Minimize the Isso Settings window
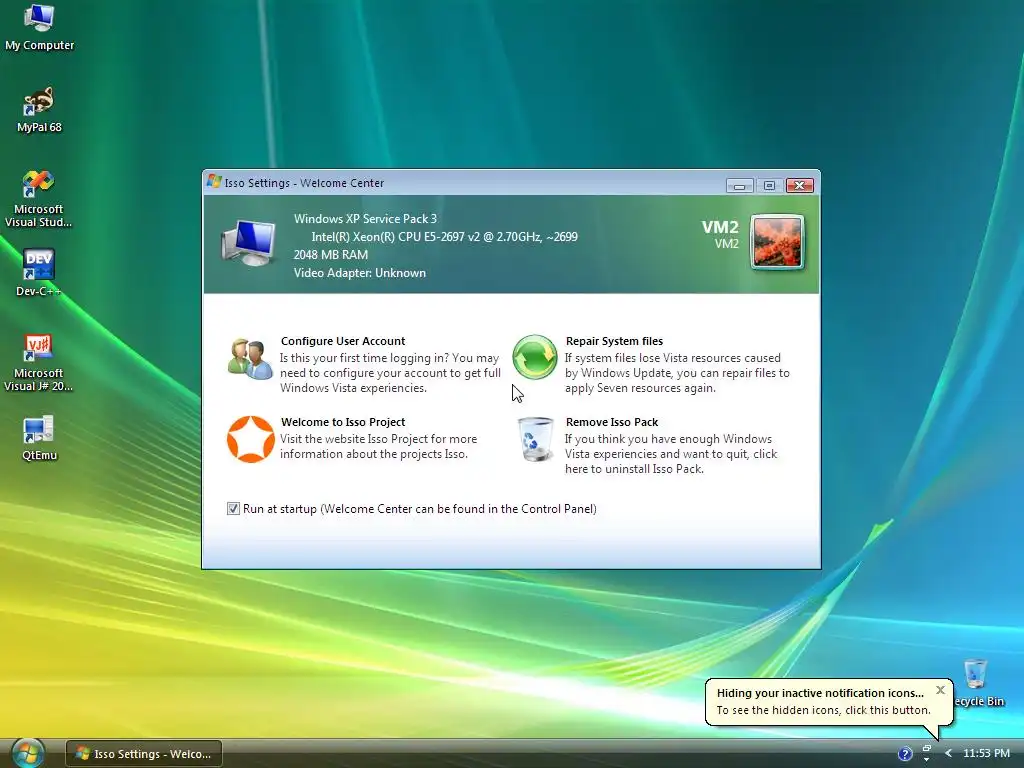The width and height of the screenshot is (1024, 768). tap(739, 185)
